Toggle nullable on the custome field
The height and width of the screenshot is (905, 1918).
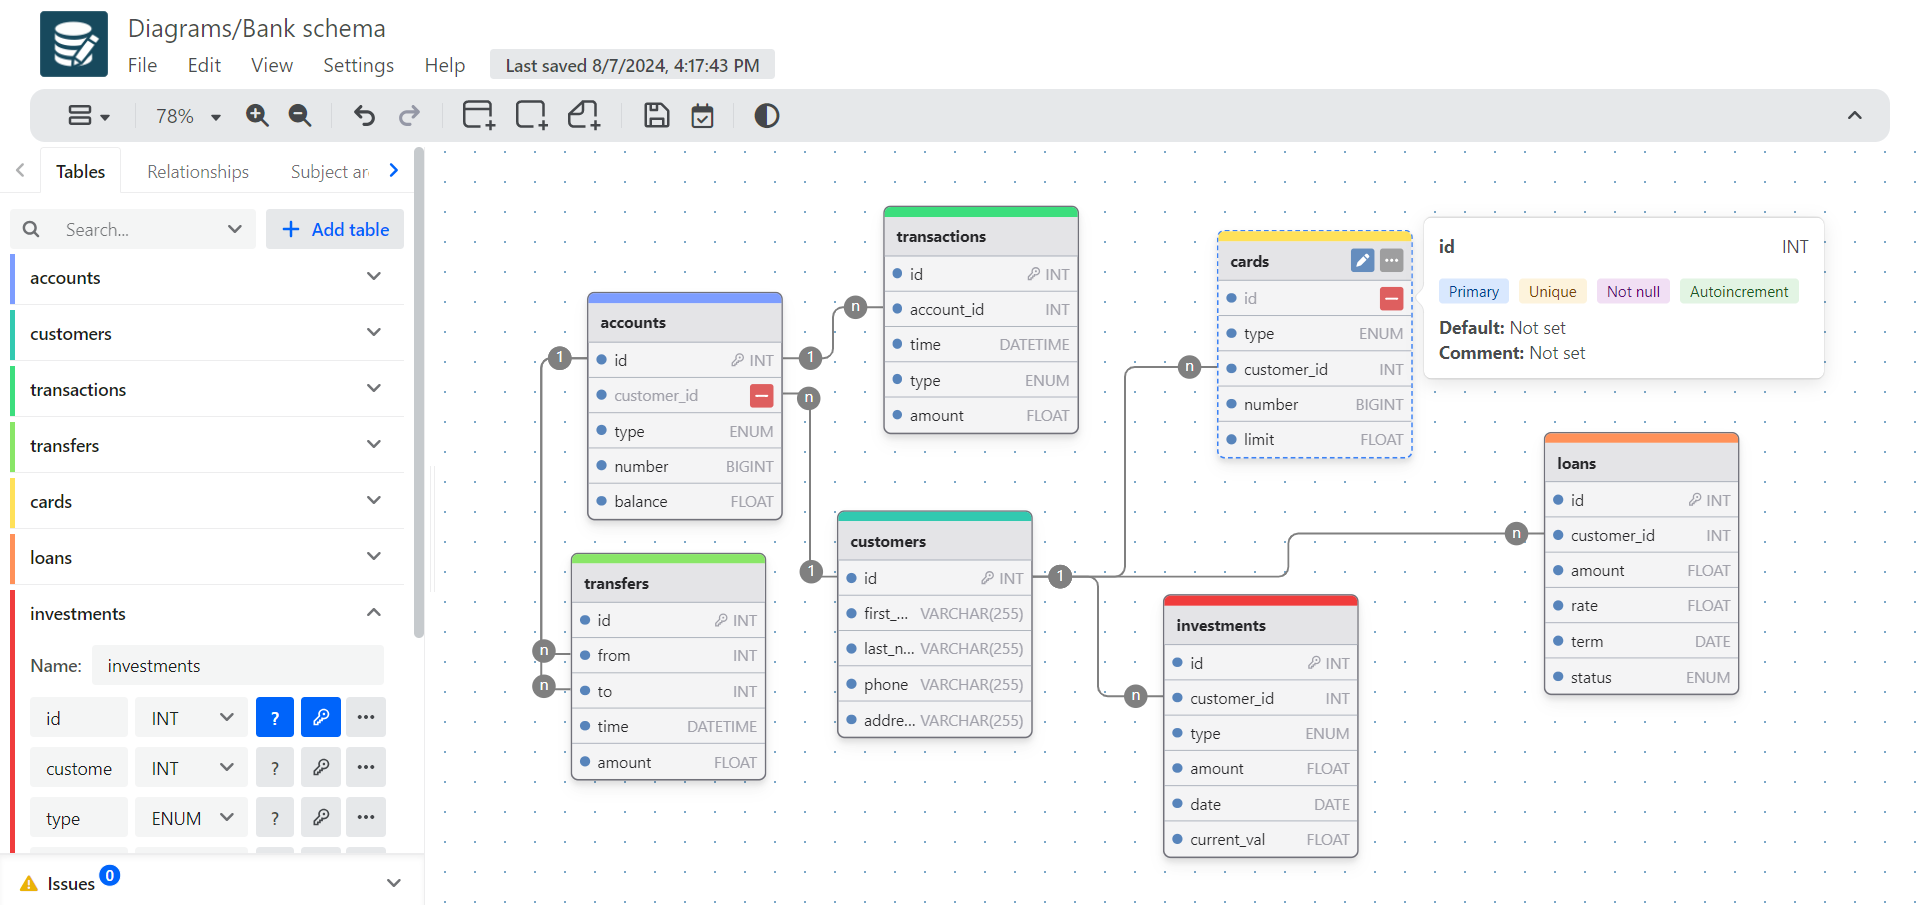pyautogui.click(x=274, y=767)
